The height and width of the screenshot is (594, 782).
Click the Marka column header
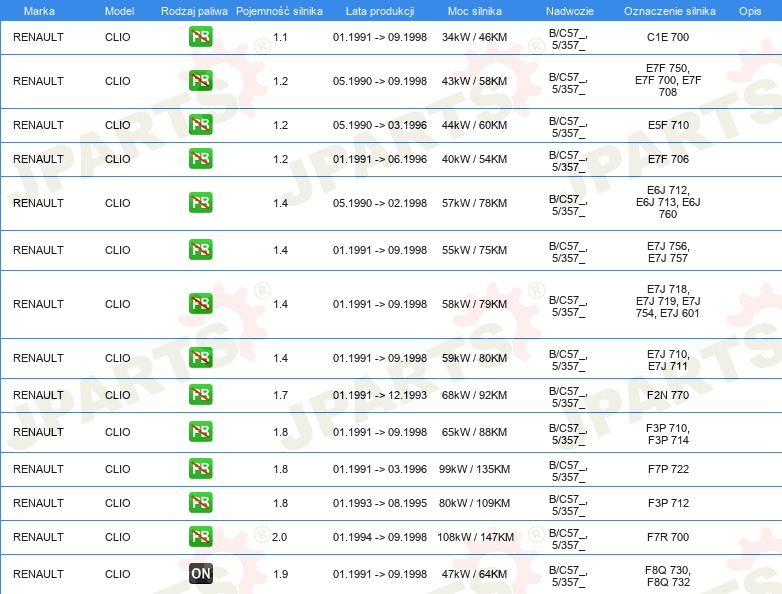(x=39, y=11)
